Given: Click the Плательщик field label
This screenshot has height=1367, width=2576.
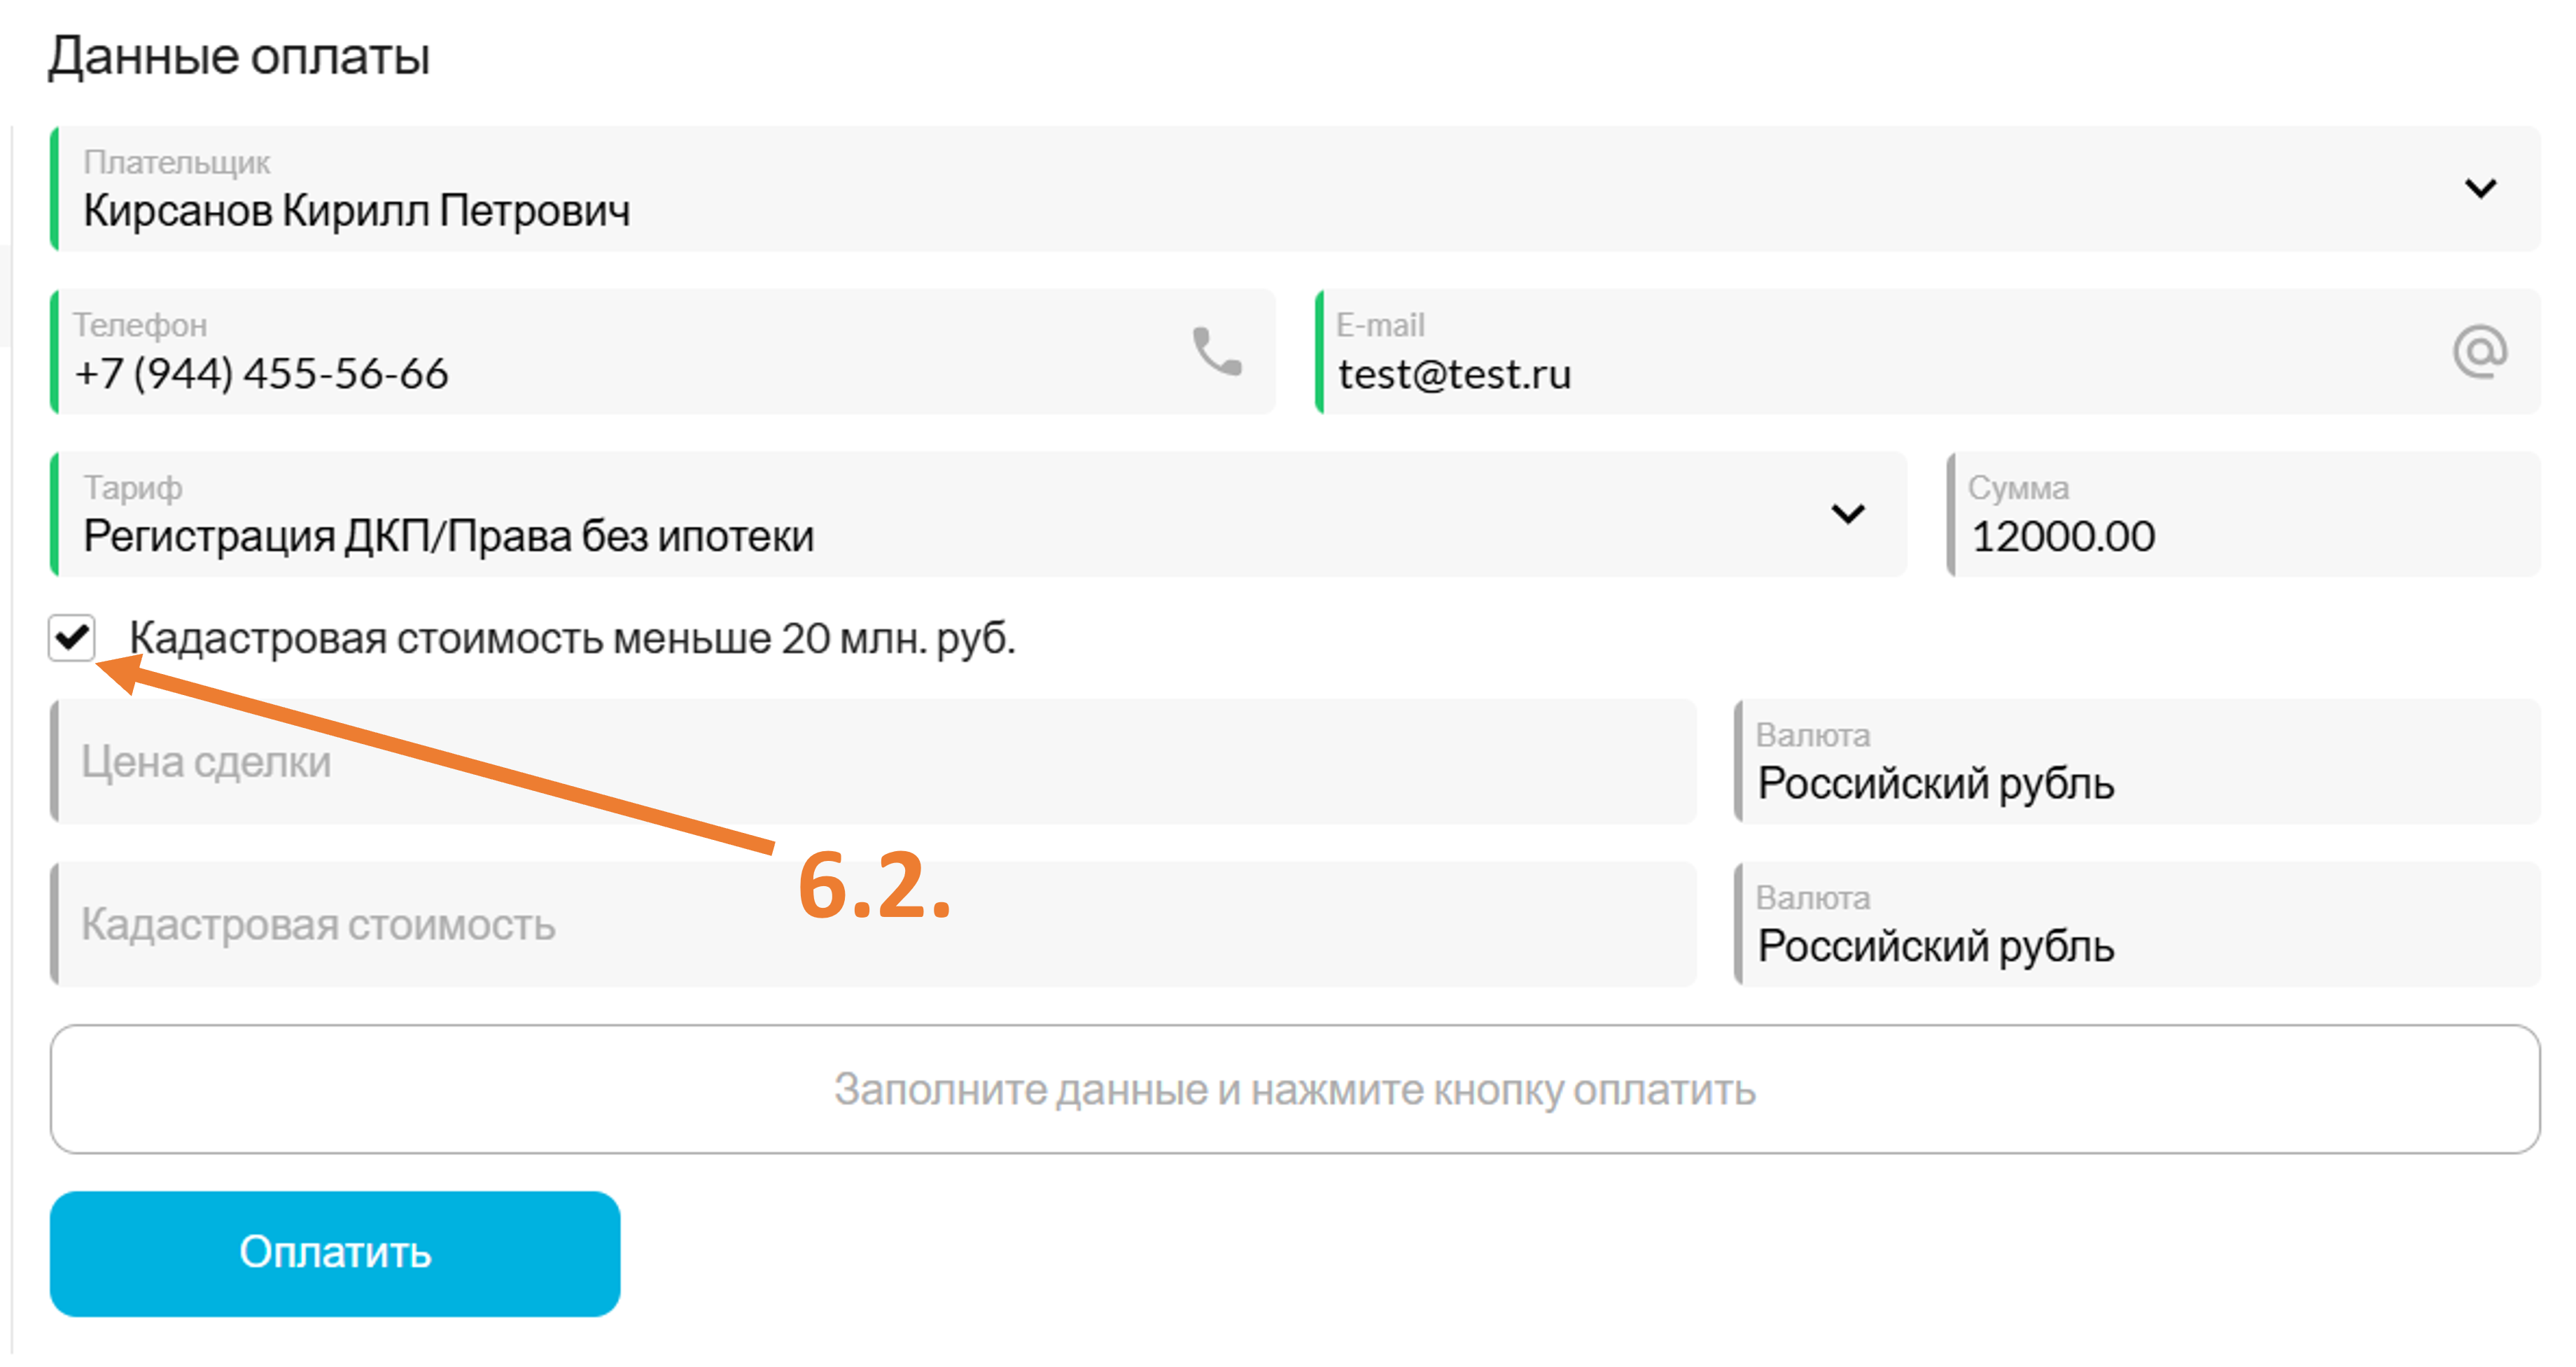Looking at the screenshot, I should (177, 162).
